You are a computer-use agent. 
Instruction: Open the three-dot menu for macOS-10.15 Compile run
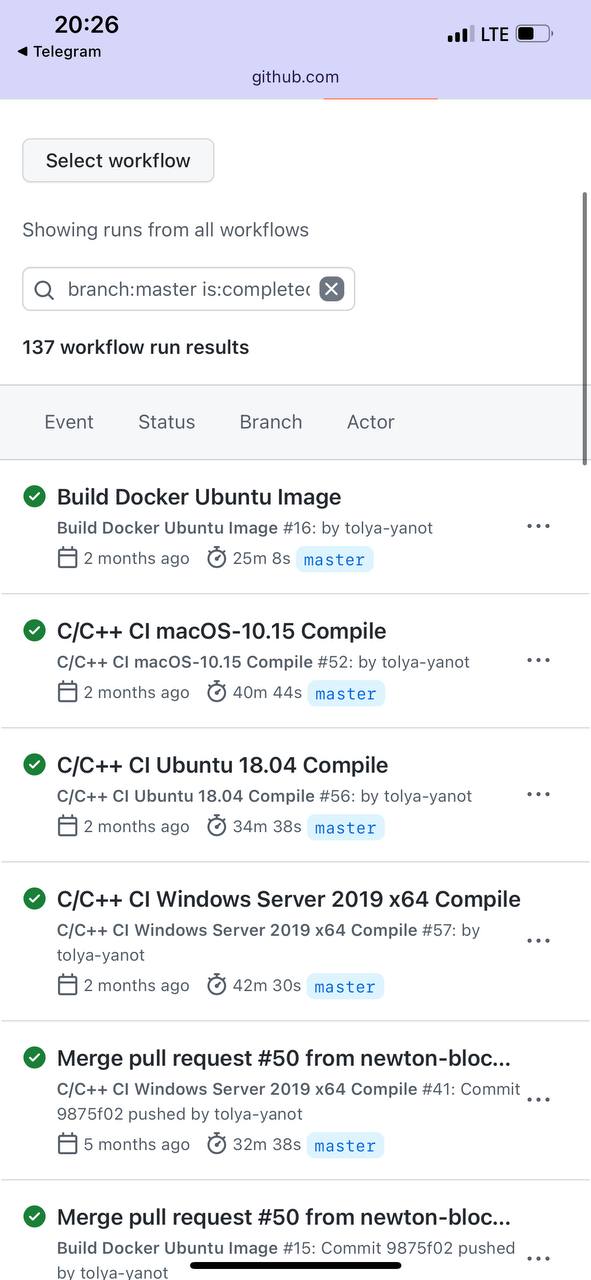pos(538,660)
